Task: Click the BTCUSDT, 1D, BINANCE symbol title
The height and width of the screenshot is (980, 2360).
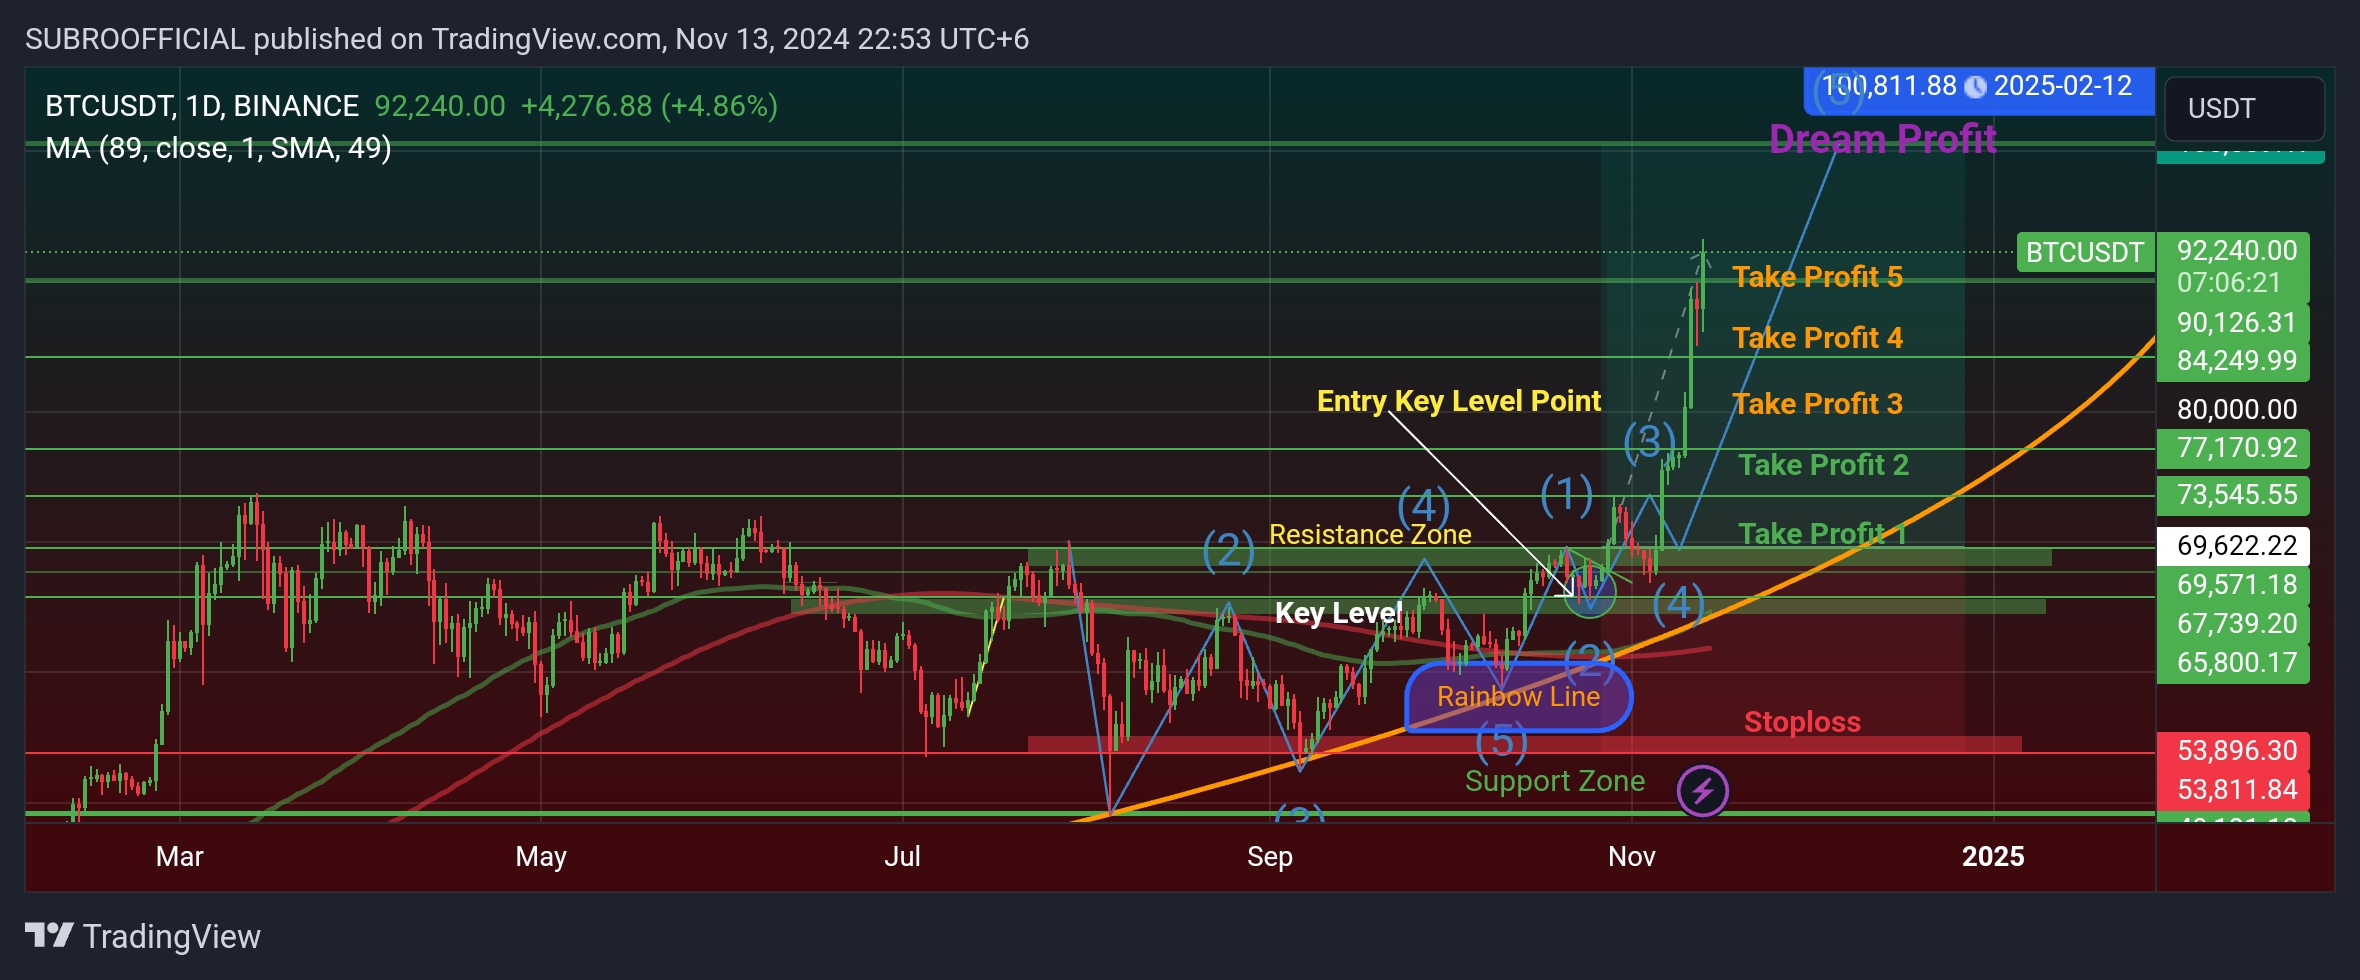Action: (x=202, y=106)
